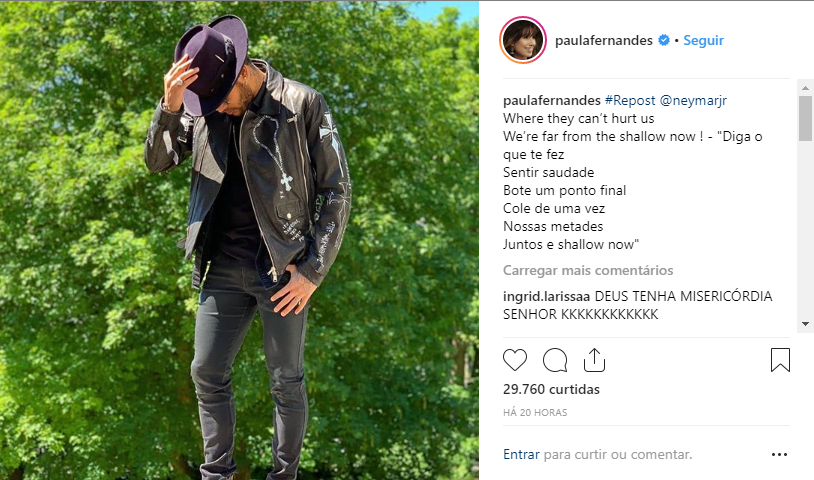Open commenter ingrid.larissaa's profile
Viewport: 814px width, 480px height.
(x=546, y=296)
